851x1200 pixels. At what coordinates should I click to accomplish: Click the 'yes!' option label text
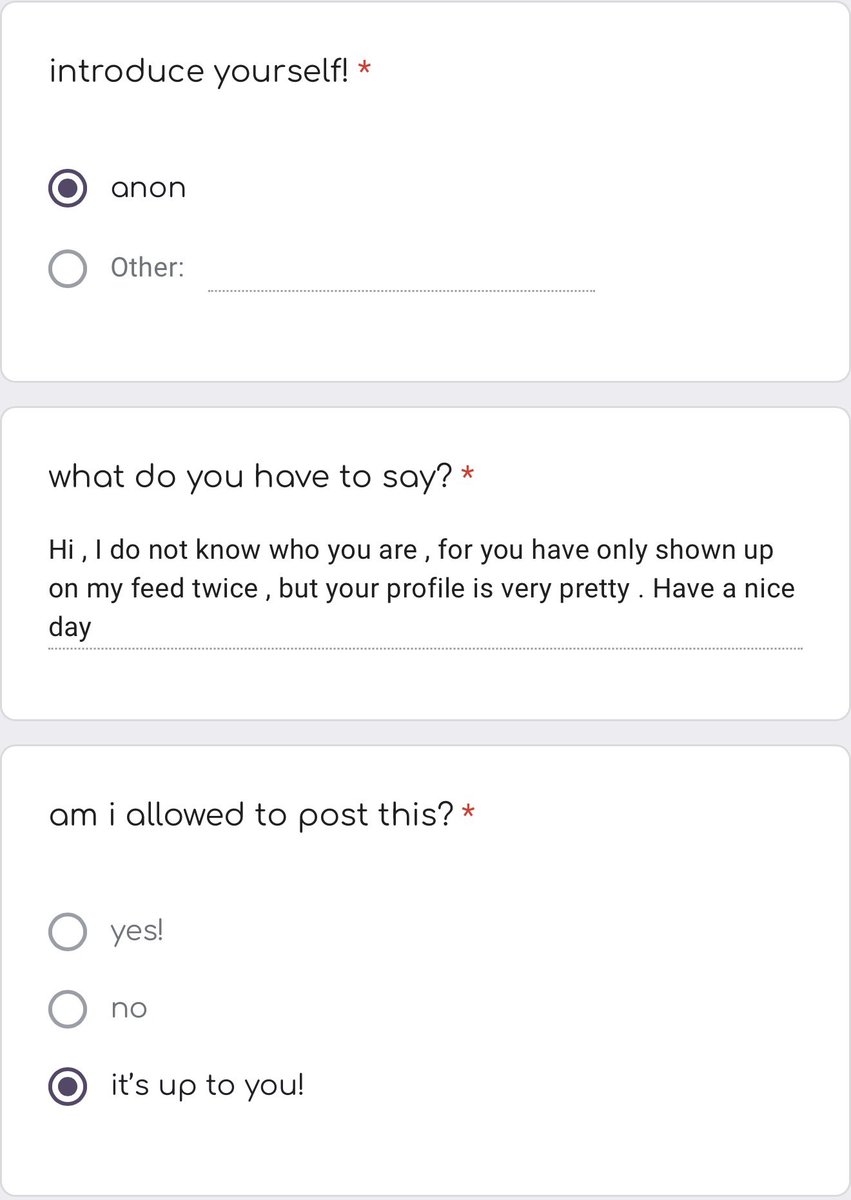137,932
